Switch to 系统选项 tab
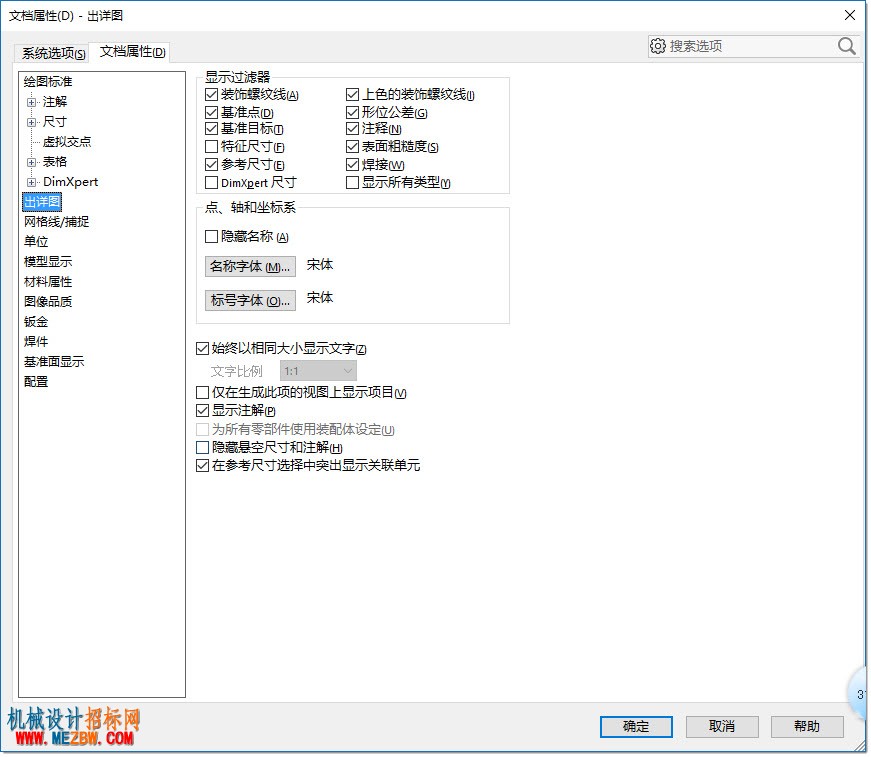This screenshot has height=757, width=871. click(53, 53)
